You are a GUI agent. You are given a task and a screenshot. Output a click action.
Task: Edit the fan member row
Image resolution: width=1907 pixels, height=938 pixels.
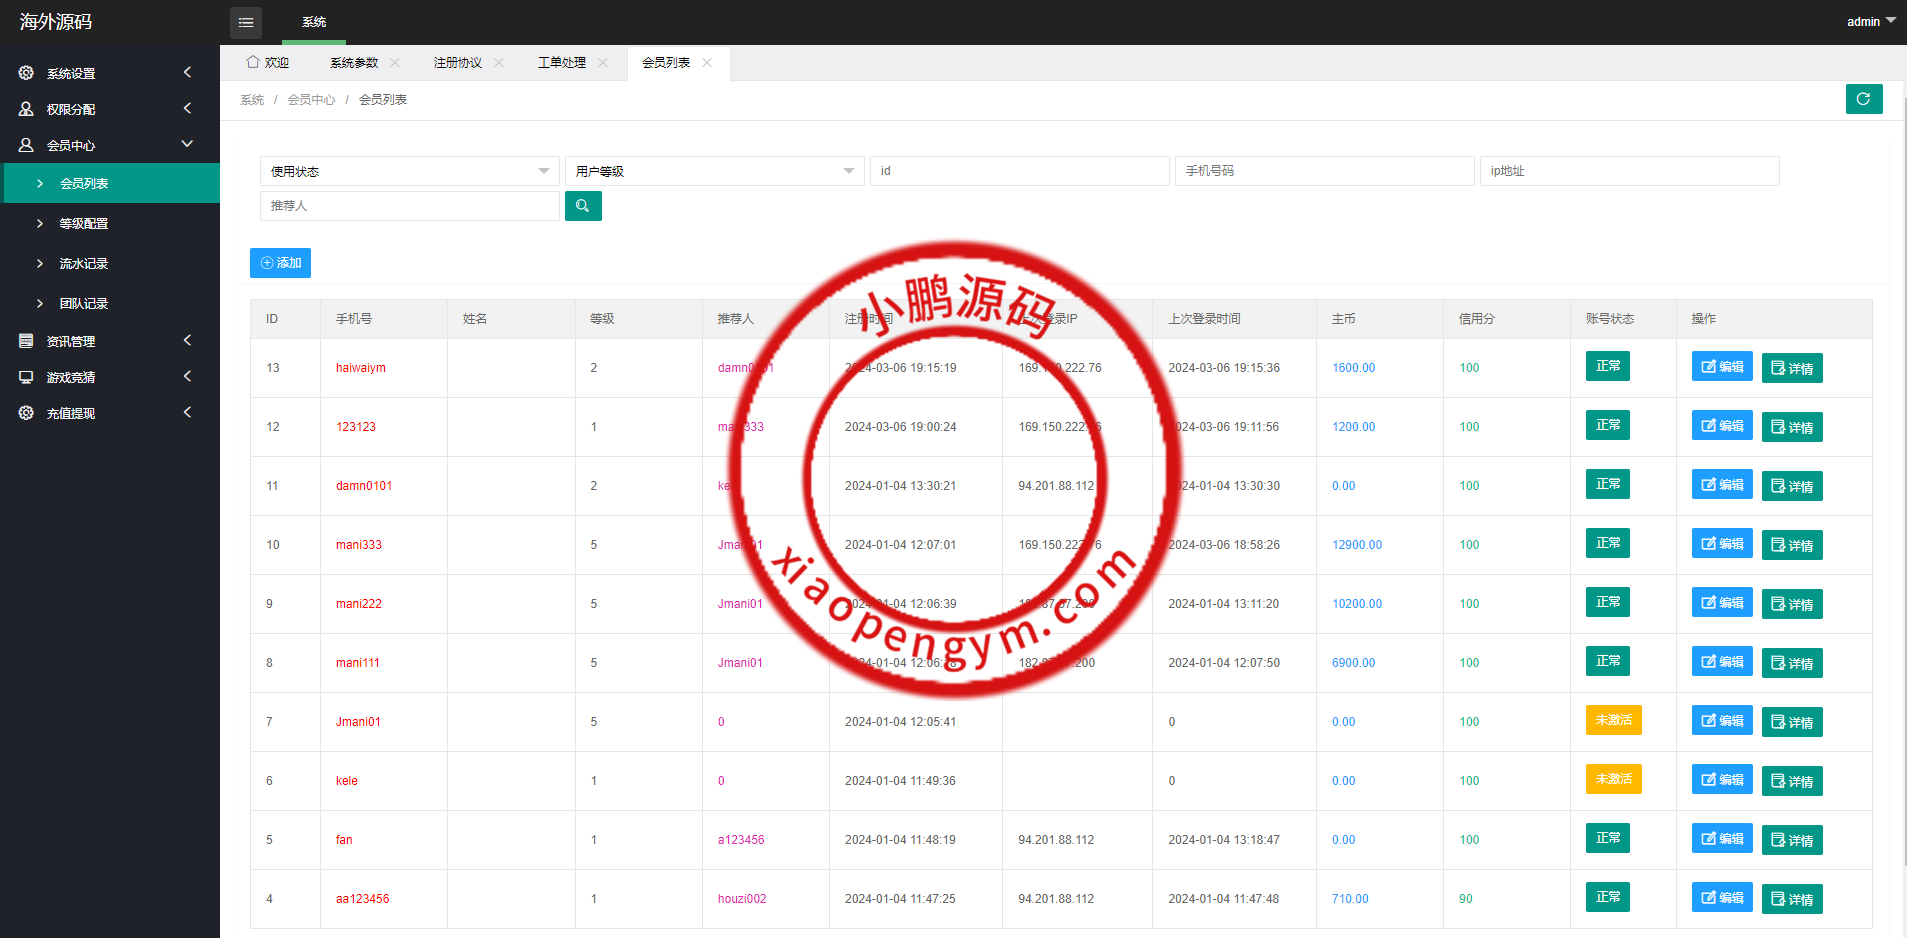[x=1722, y=839]
